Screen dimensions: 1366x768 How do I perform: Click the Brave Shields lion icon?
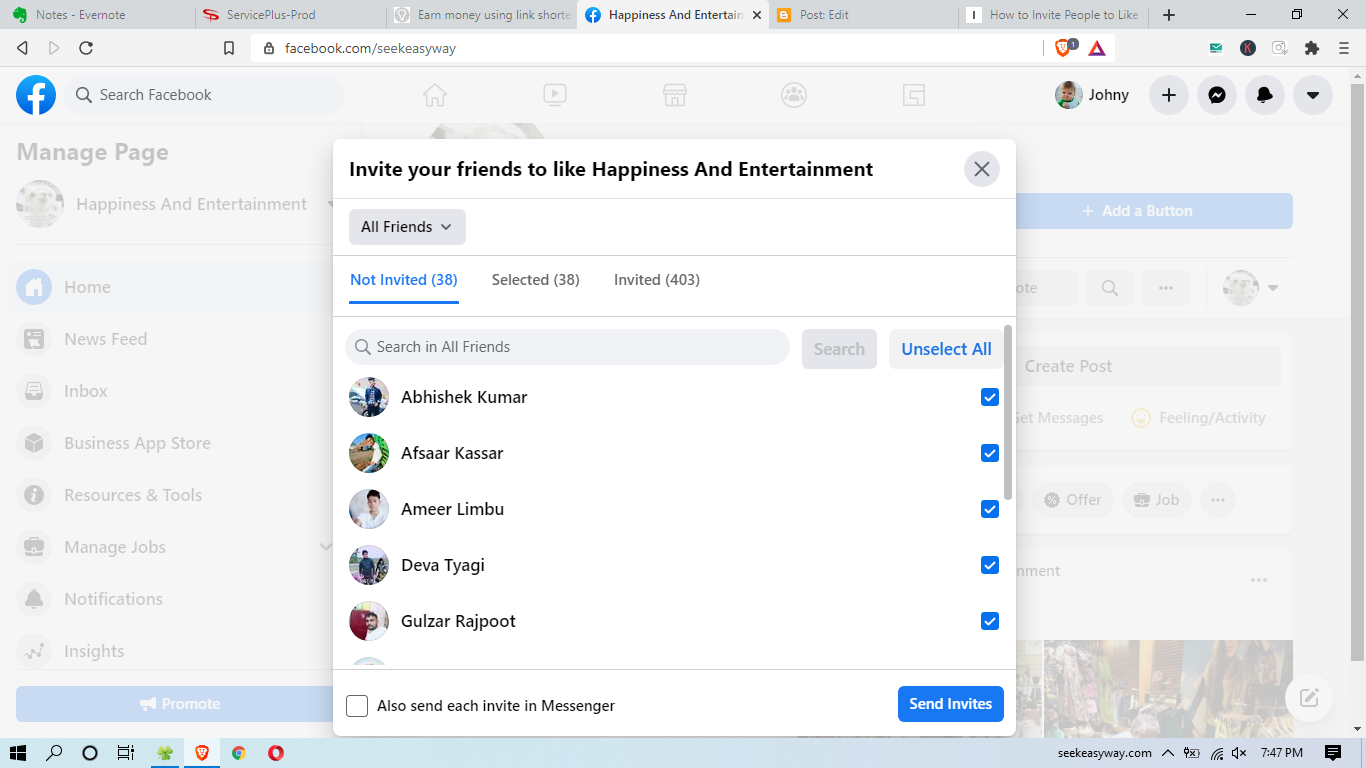[x=1064, y=48]
